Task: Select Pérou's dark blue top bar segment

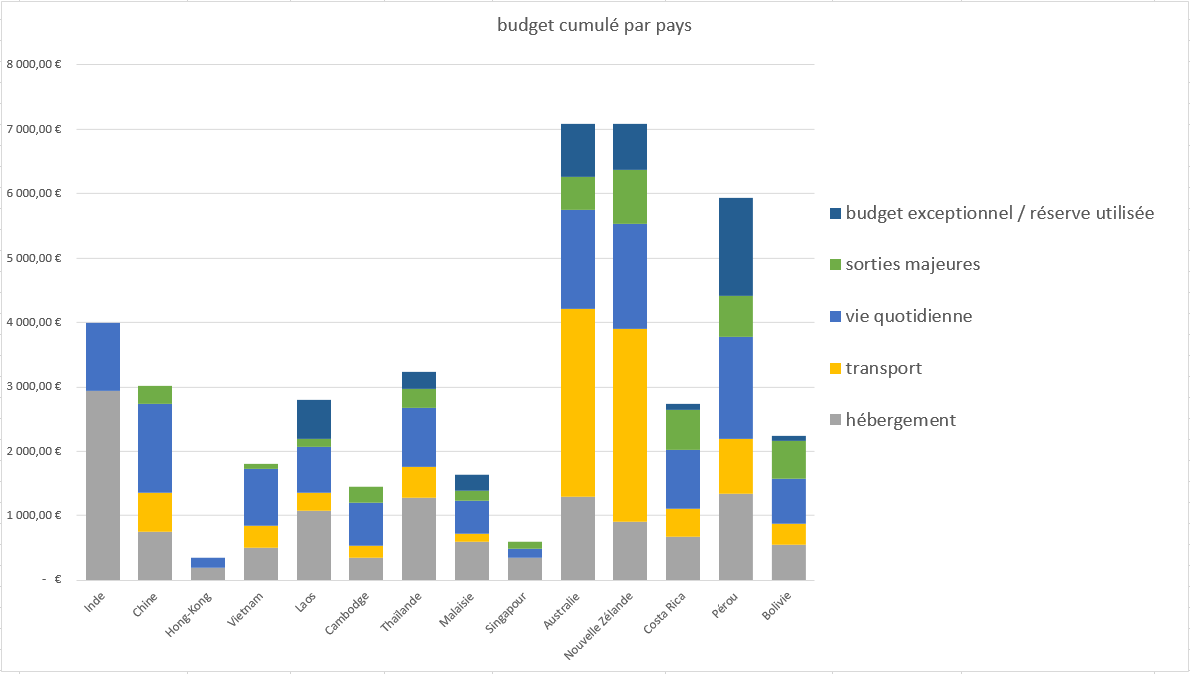Action: tap(735, 246)
